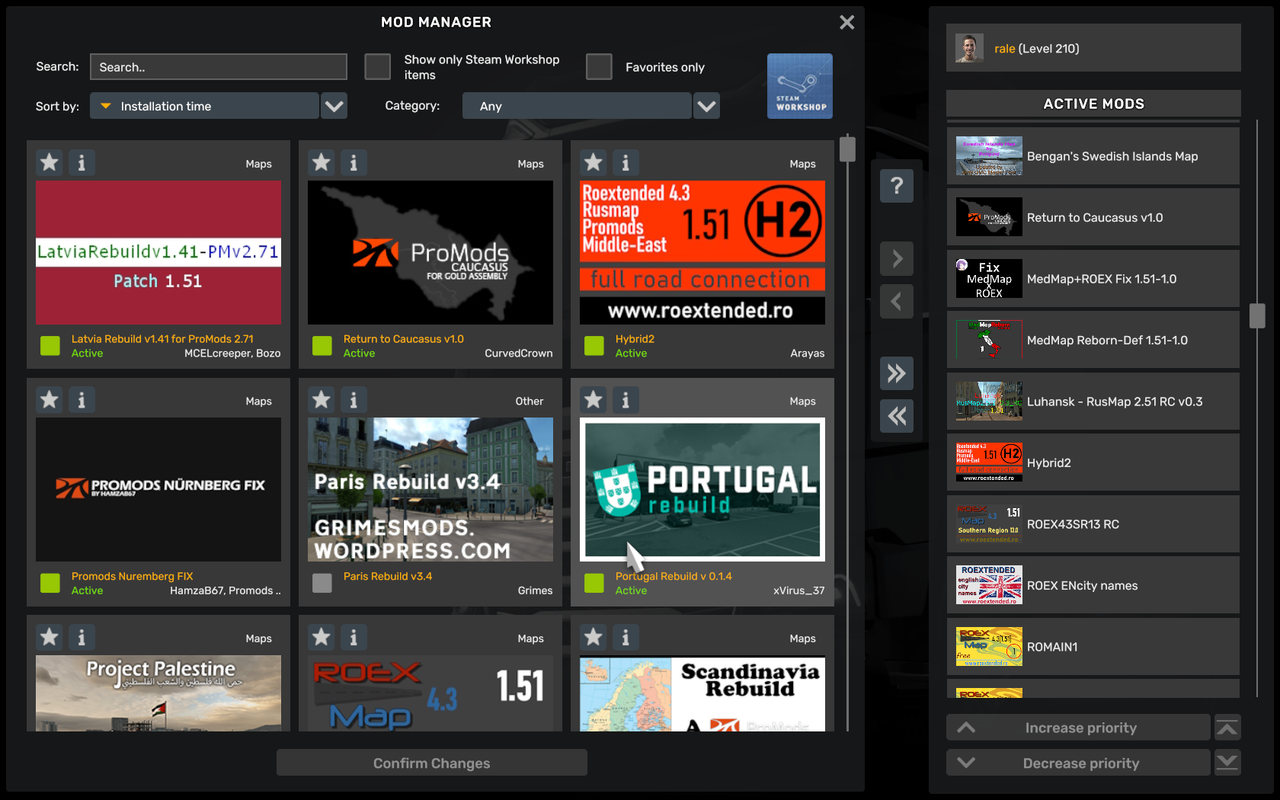Show info for Return to Caucasus card
Image resolution: width=1280 pixels, height=800 pixels.
pyautogui.click(x=354, y=162)
